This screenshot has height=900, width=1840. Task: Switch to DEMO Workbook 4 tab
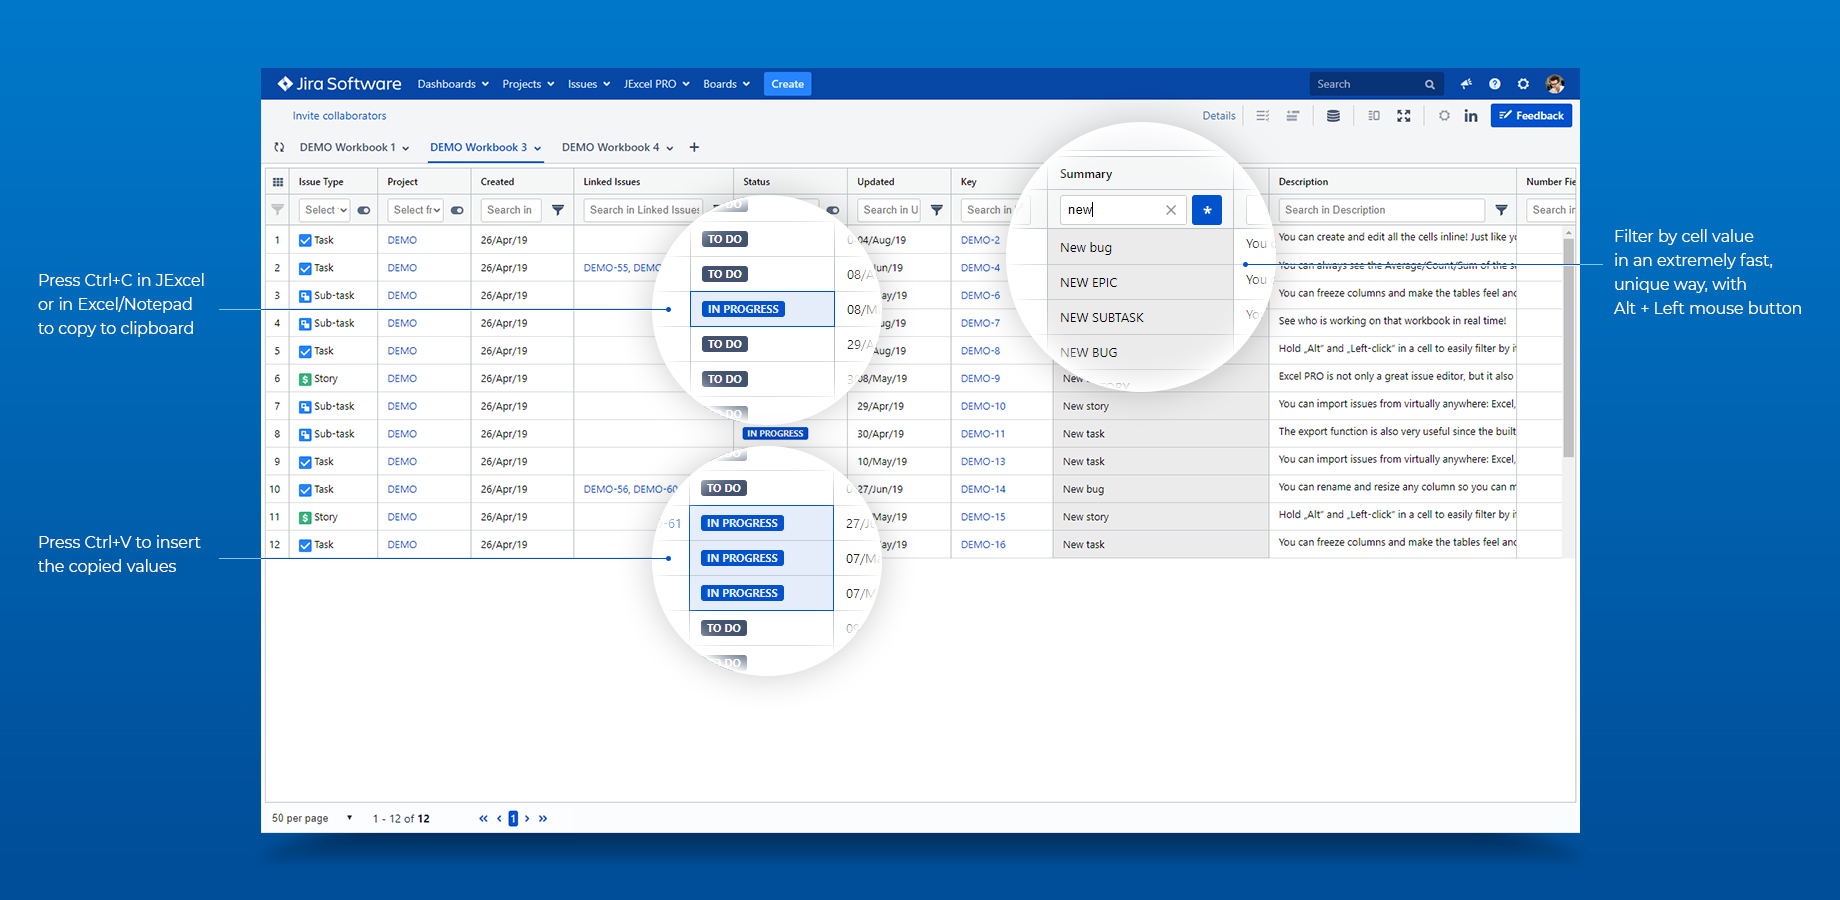tap(610, 147)
